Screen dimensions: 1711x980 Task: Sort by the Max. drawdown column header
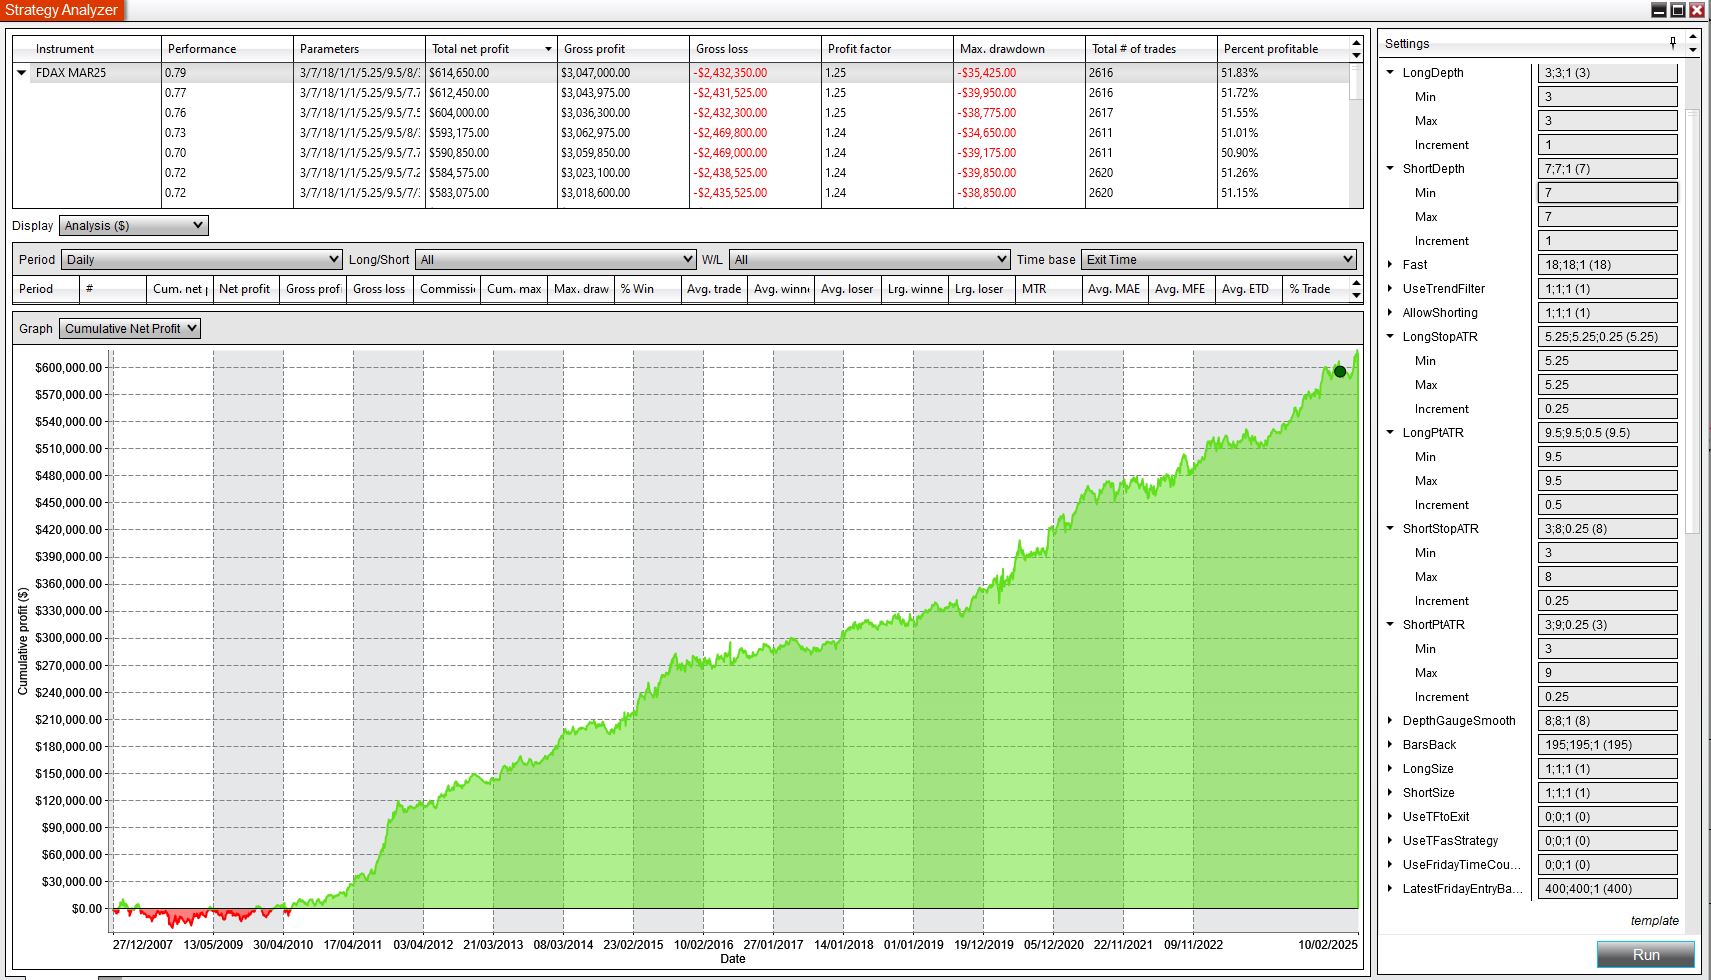[1002, 49]
